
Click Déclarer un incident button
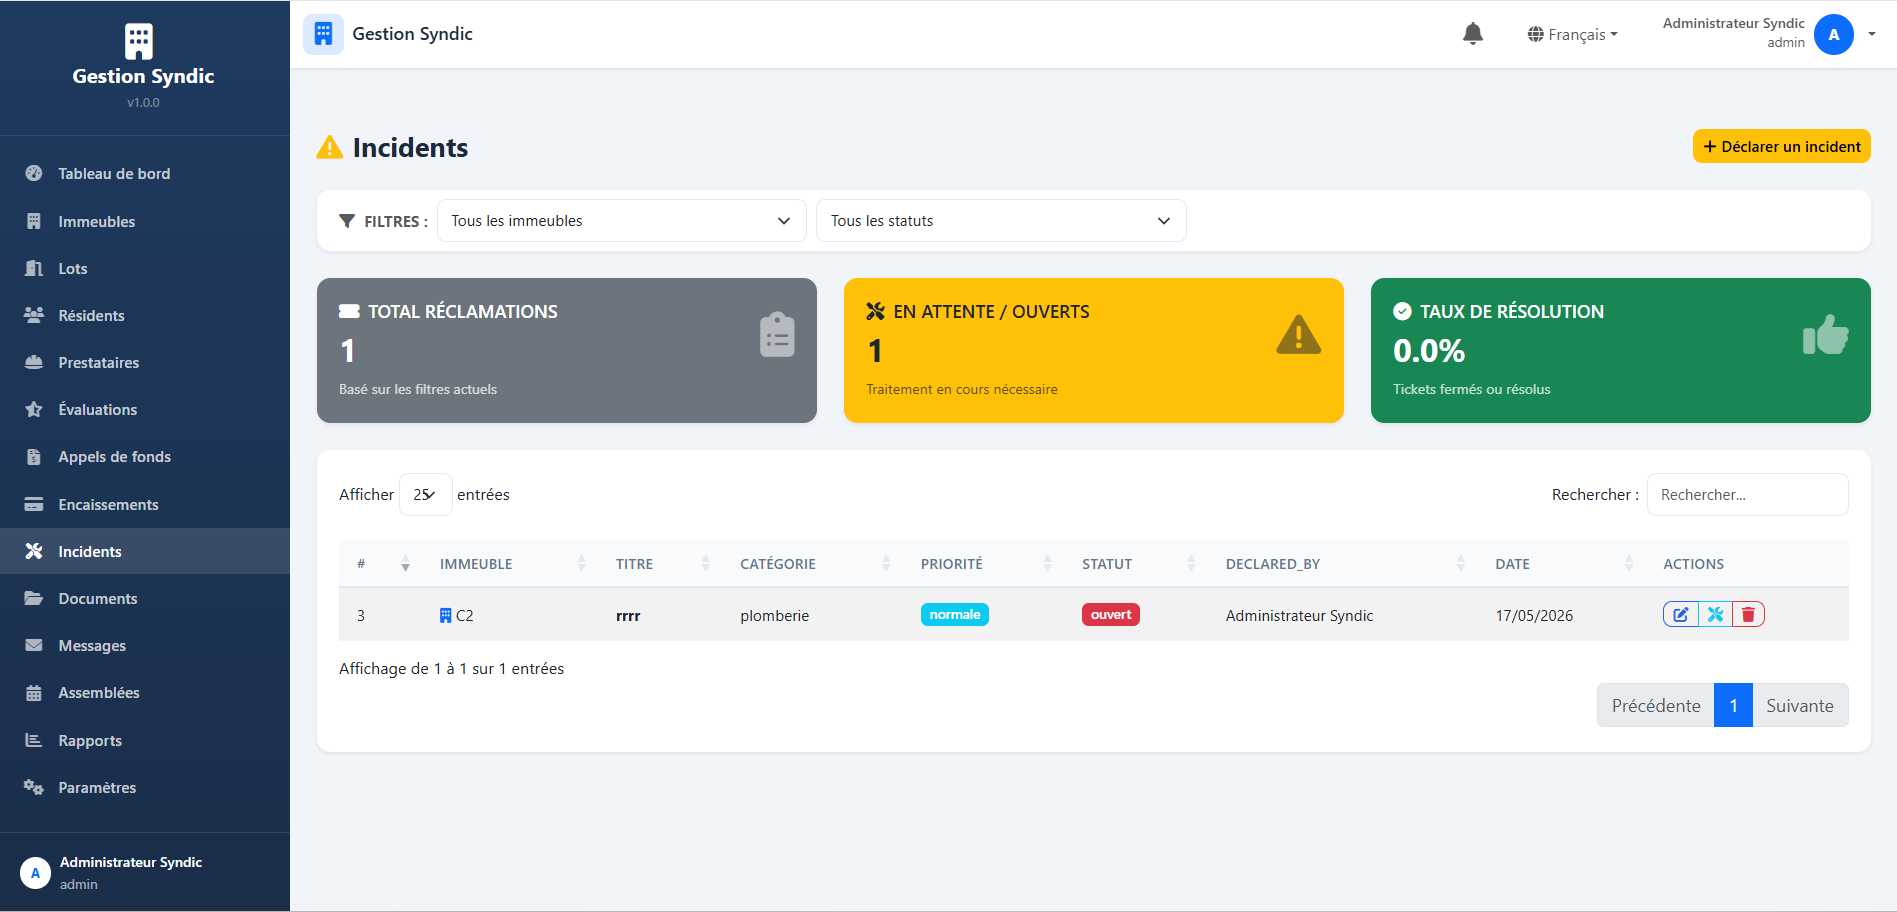click(1781, 146)
